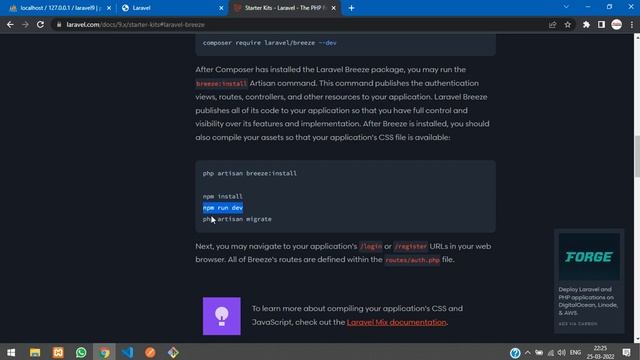Click the share page icon
Screen dimensions: 640x360
click(552, 24)
